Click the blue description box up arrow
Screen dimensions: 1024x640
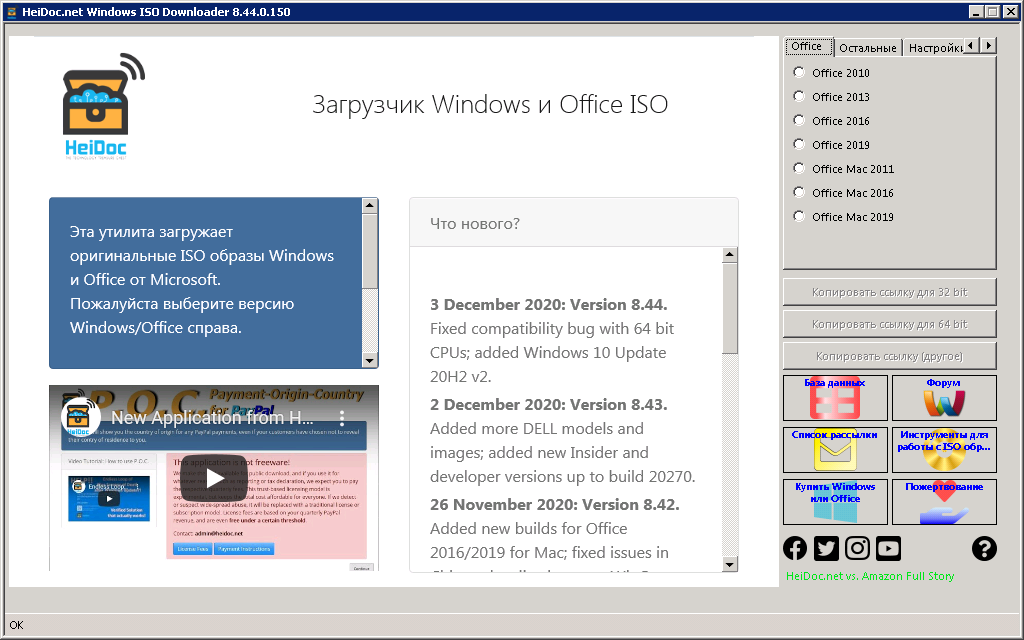370,206
